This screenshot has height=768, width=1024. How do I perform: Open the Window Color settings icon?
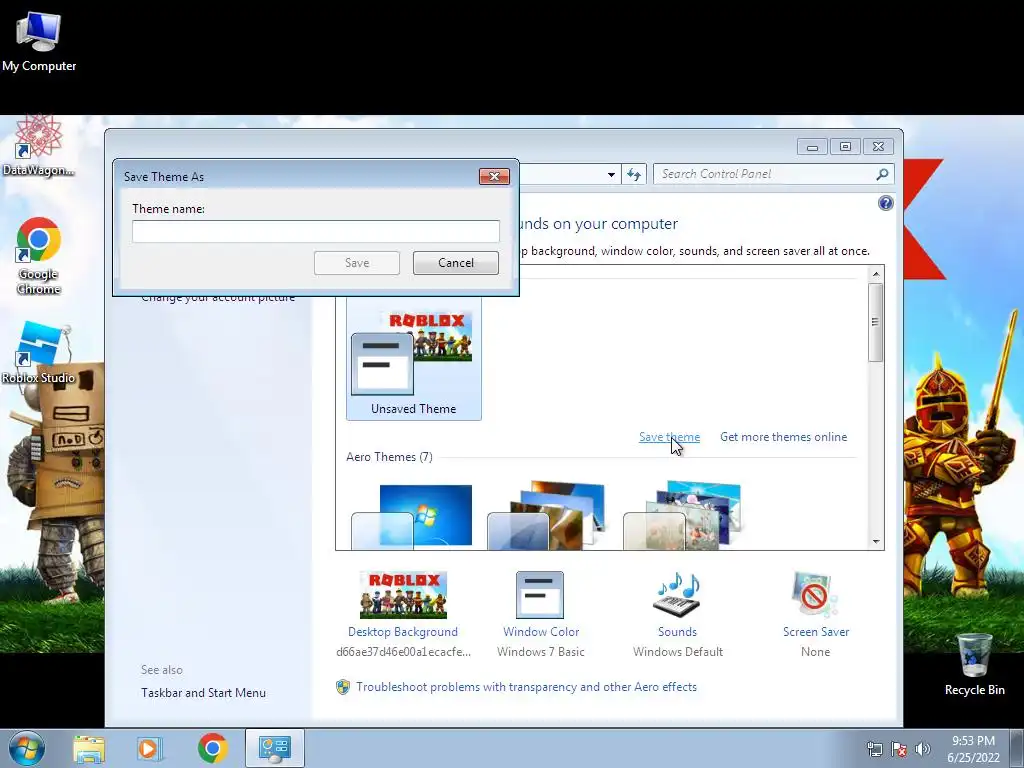click(540, 595)
